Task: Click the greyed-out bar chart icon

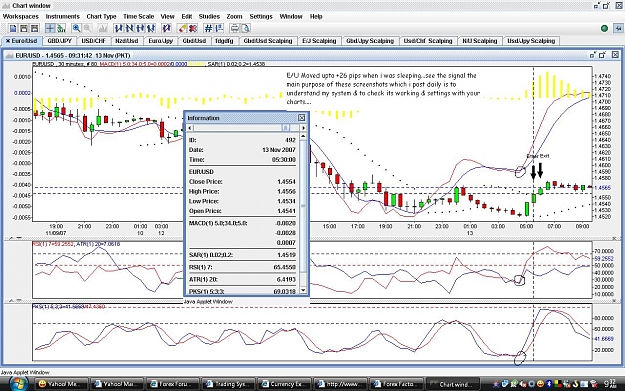Action: click(x=103, y=28)
